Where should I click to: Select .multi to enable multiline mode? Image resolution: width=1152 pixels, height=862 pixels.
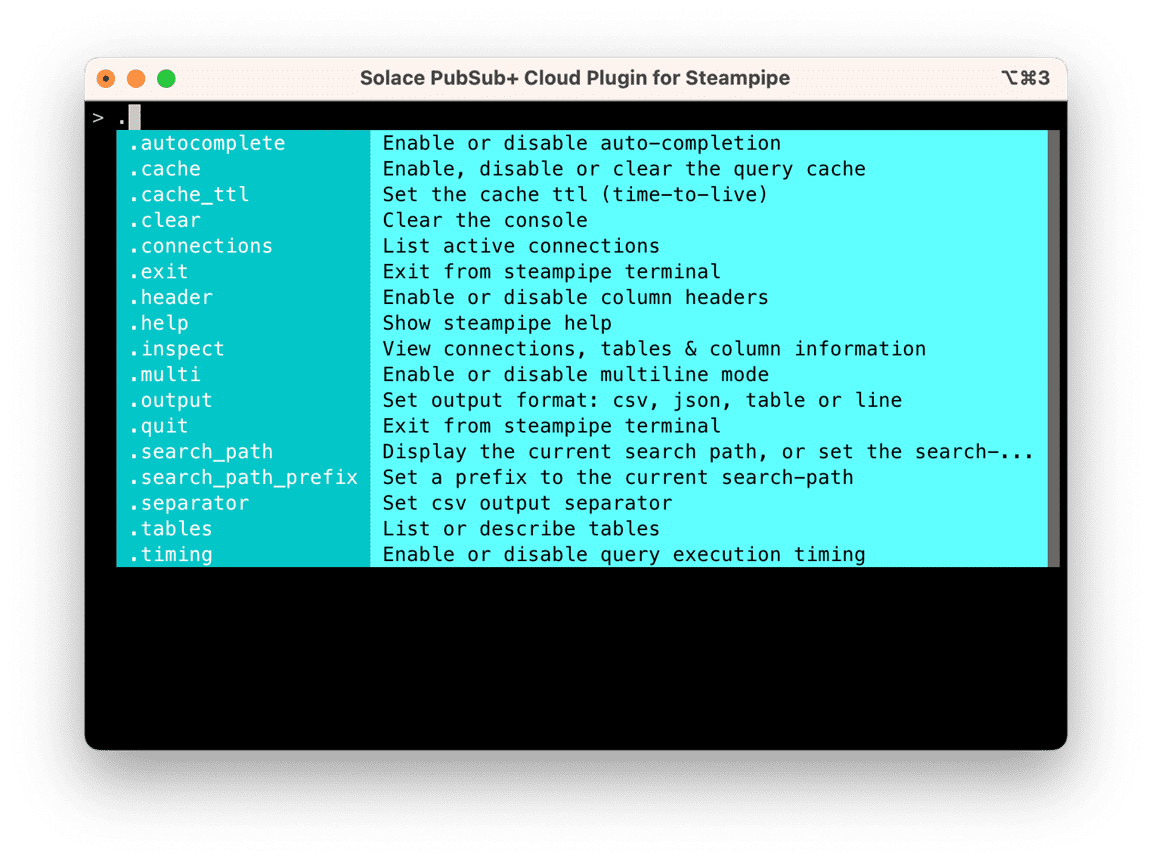click(x=167, y=374)
